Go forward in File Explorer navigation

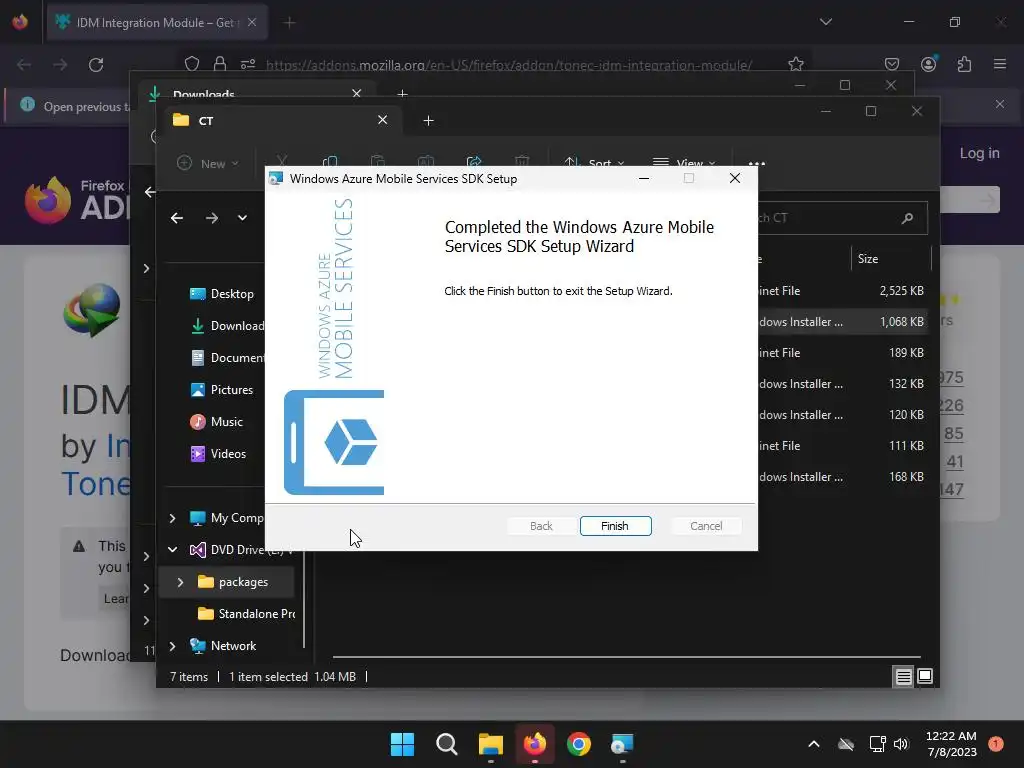pos(212,218)
